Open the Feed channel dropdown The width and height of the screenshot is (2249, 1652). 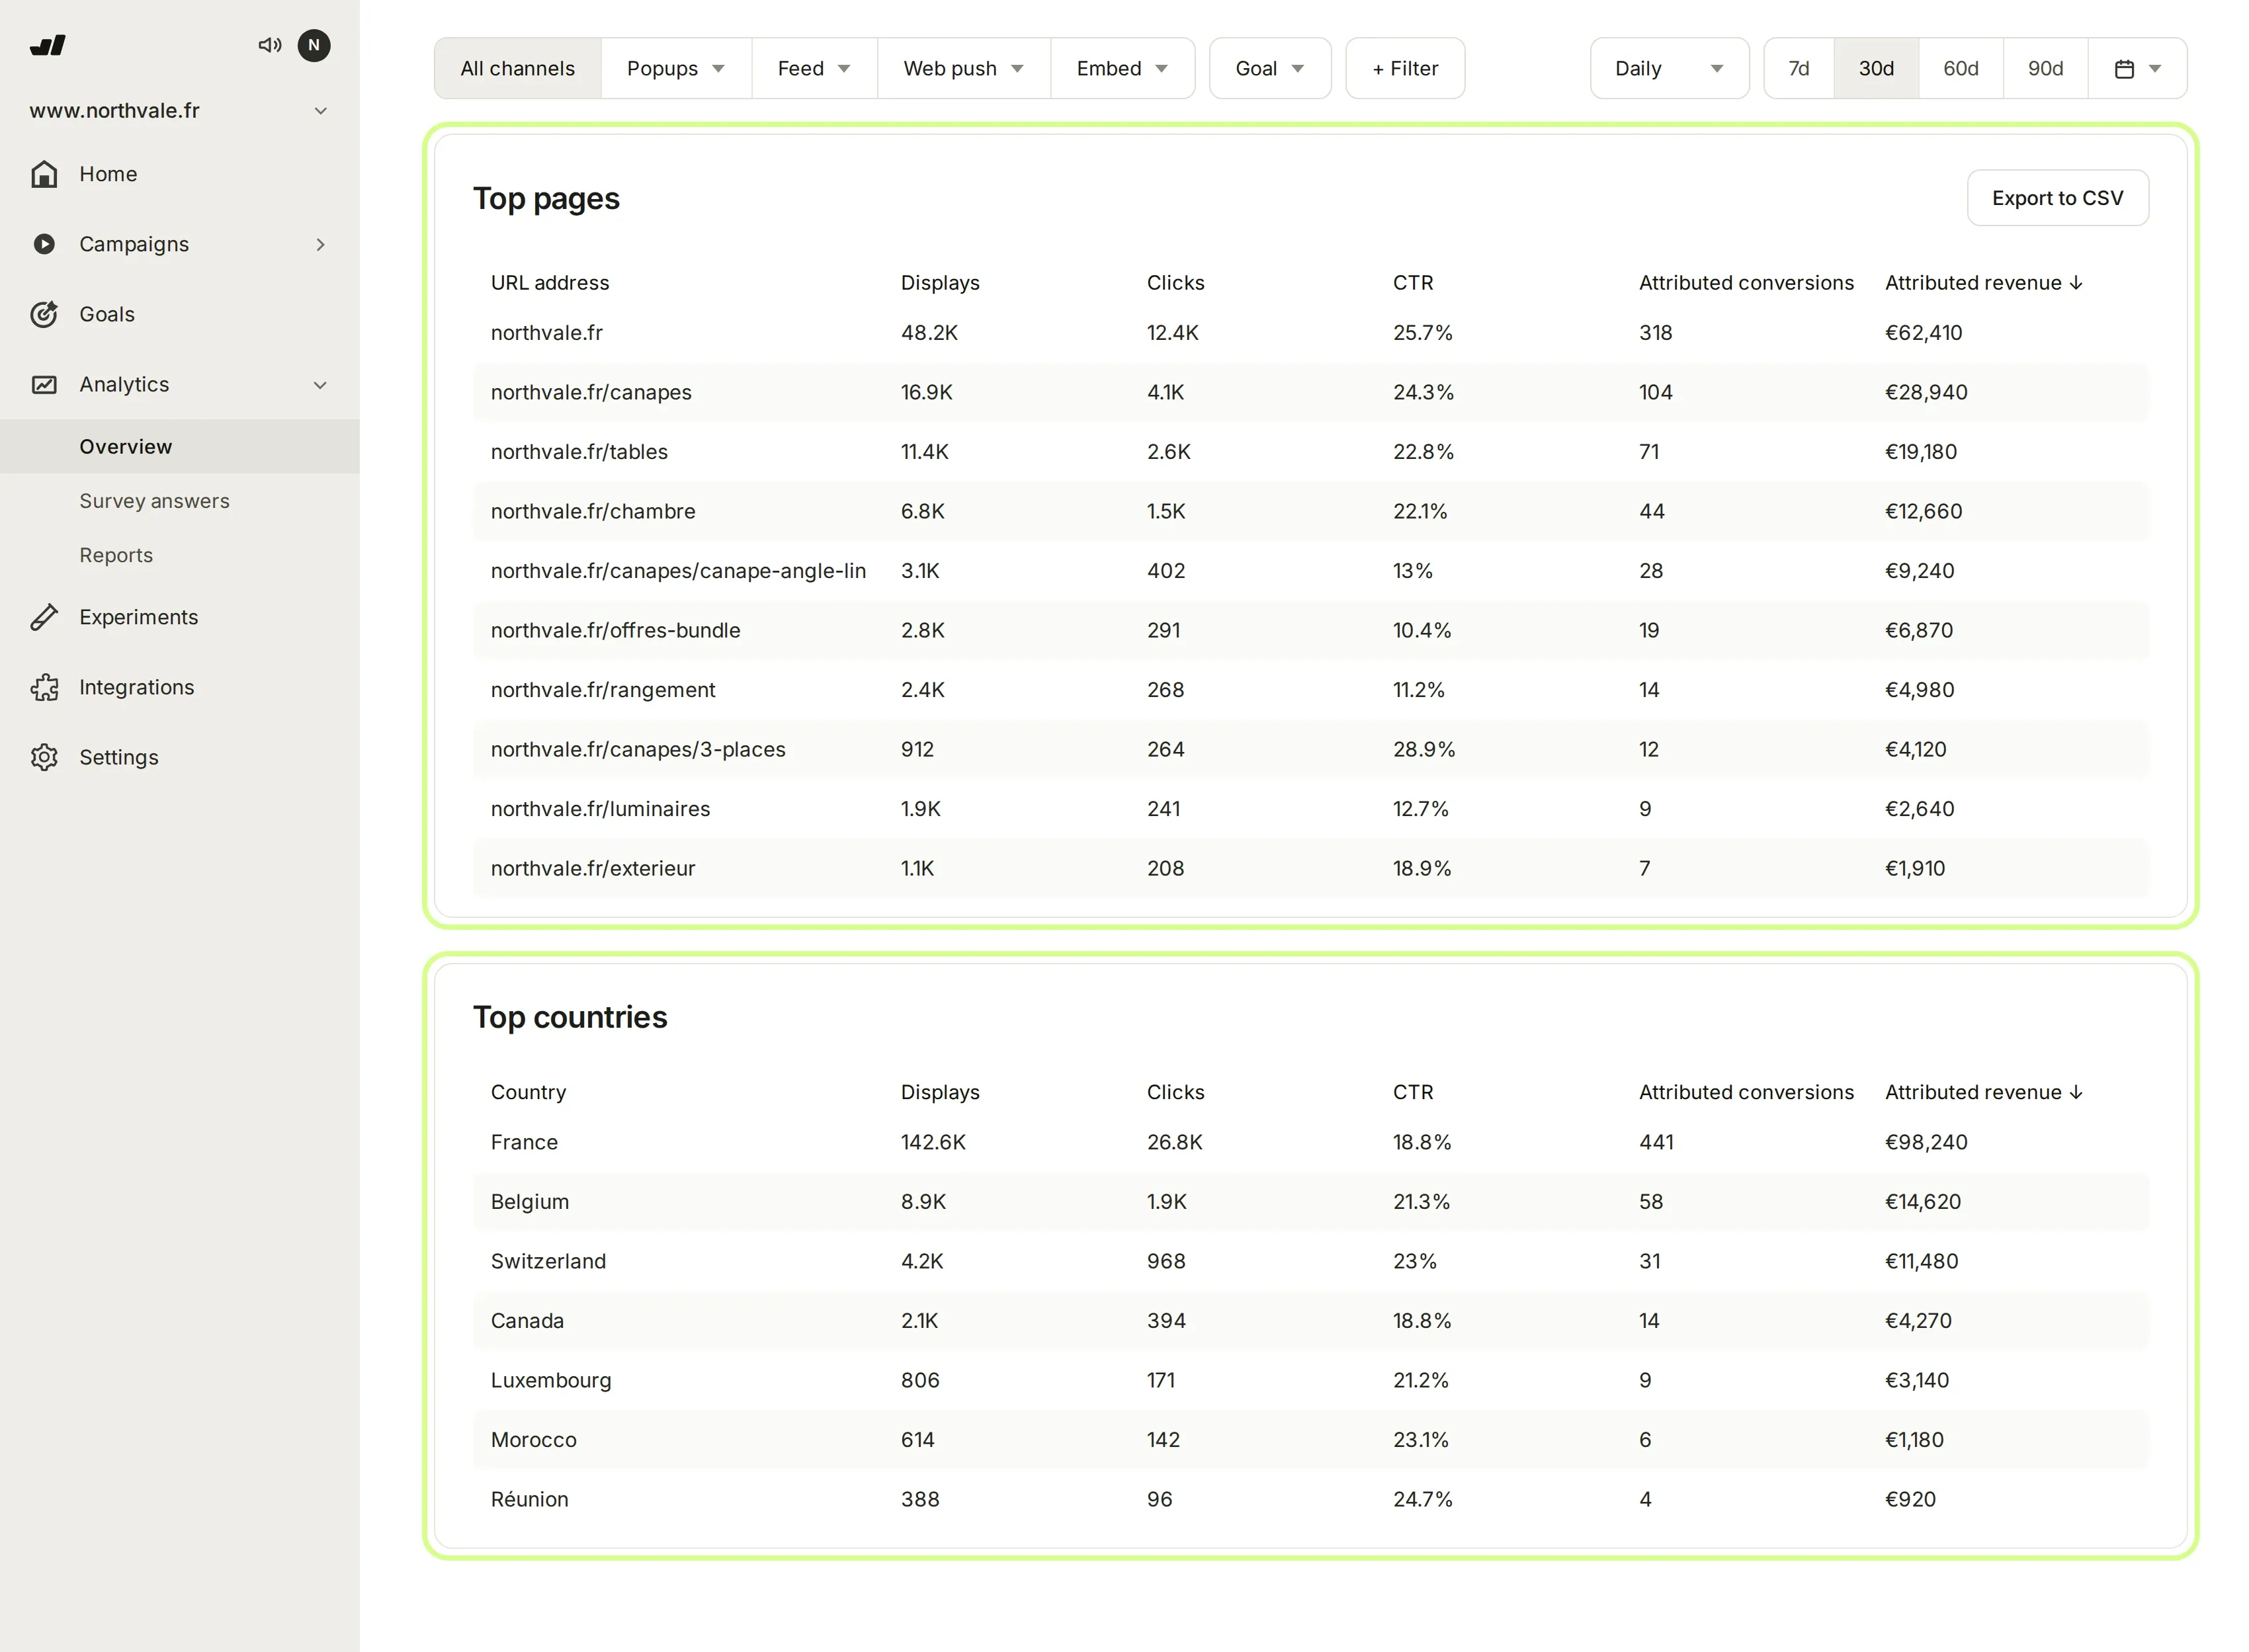pos(814,68)
